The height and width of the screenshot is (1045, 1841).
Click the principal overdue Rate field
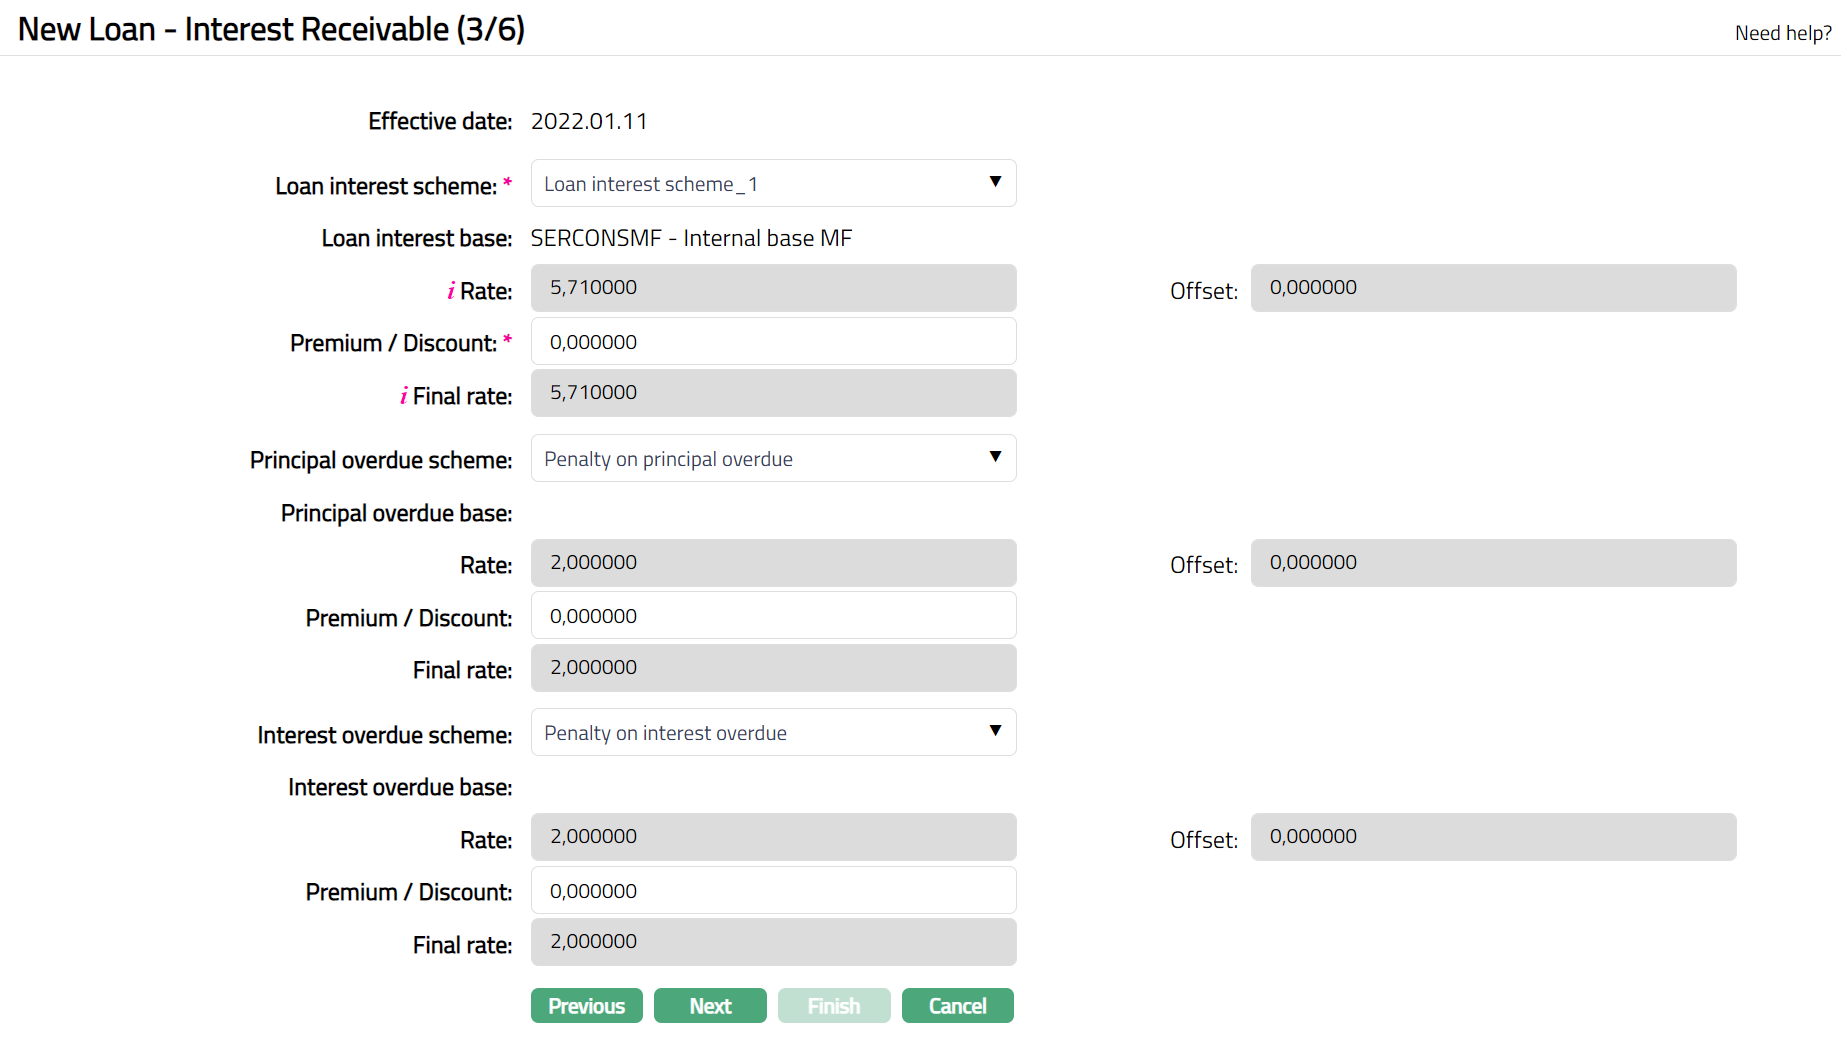773,563
